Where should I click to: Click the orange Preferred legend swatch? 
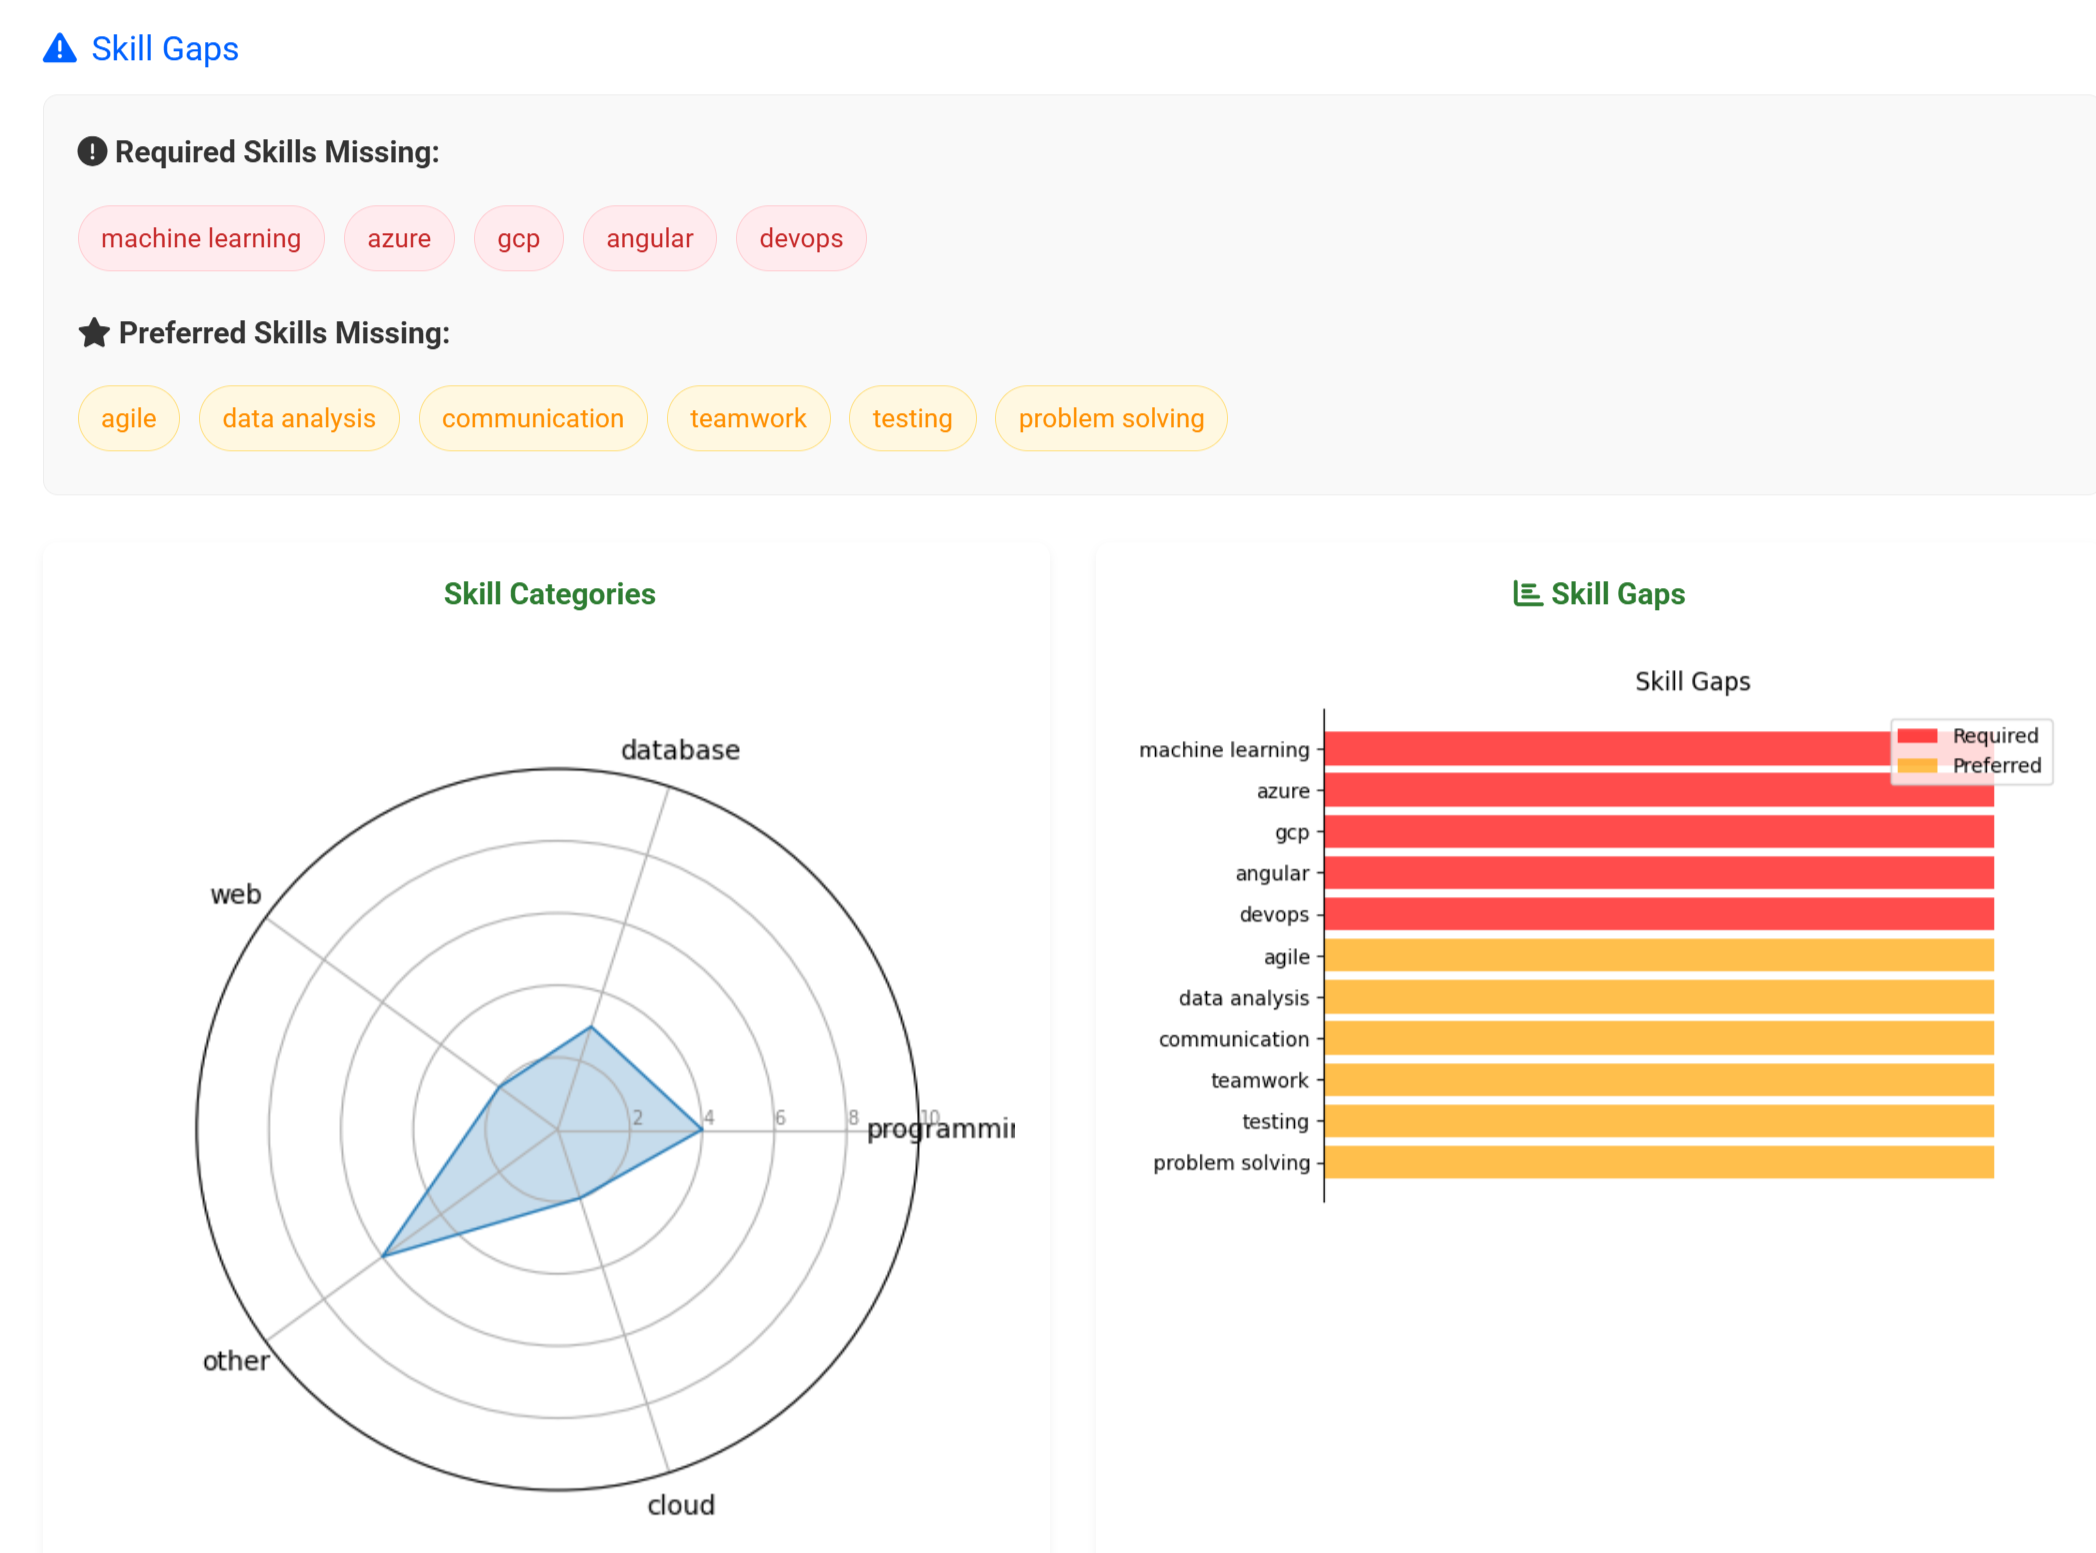coord(1916,765)
